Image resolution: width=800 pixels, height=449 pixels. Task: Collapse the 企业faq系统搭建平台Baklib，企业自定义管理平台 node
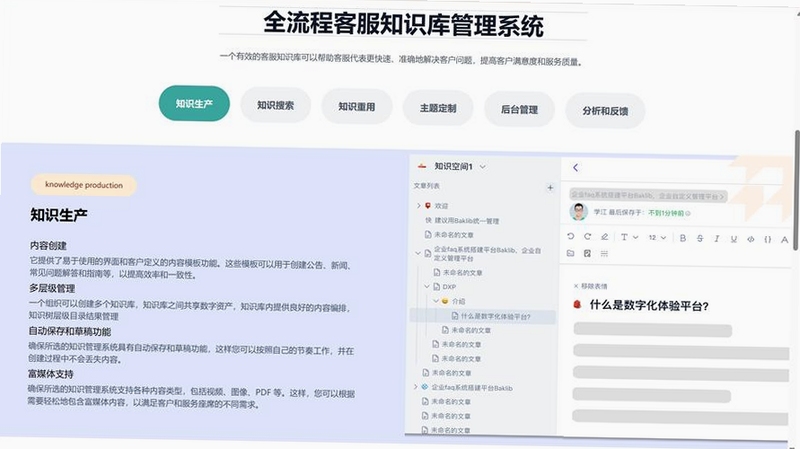click(x=418, y=253)
